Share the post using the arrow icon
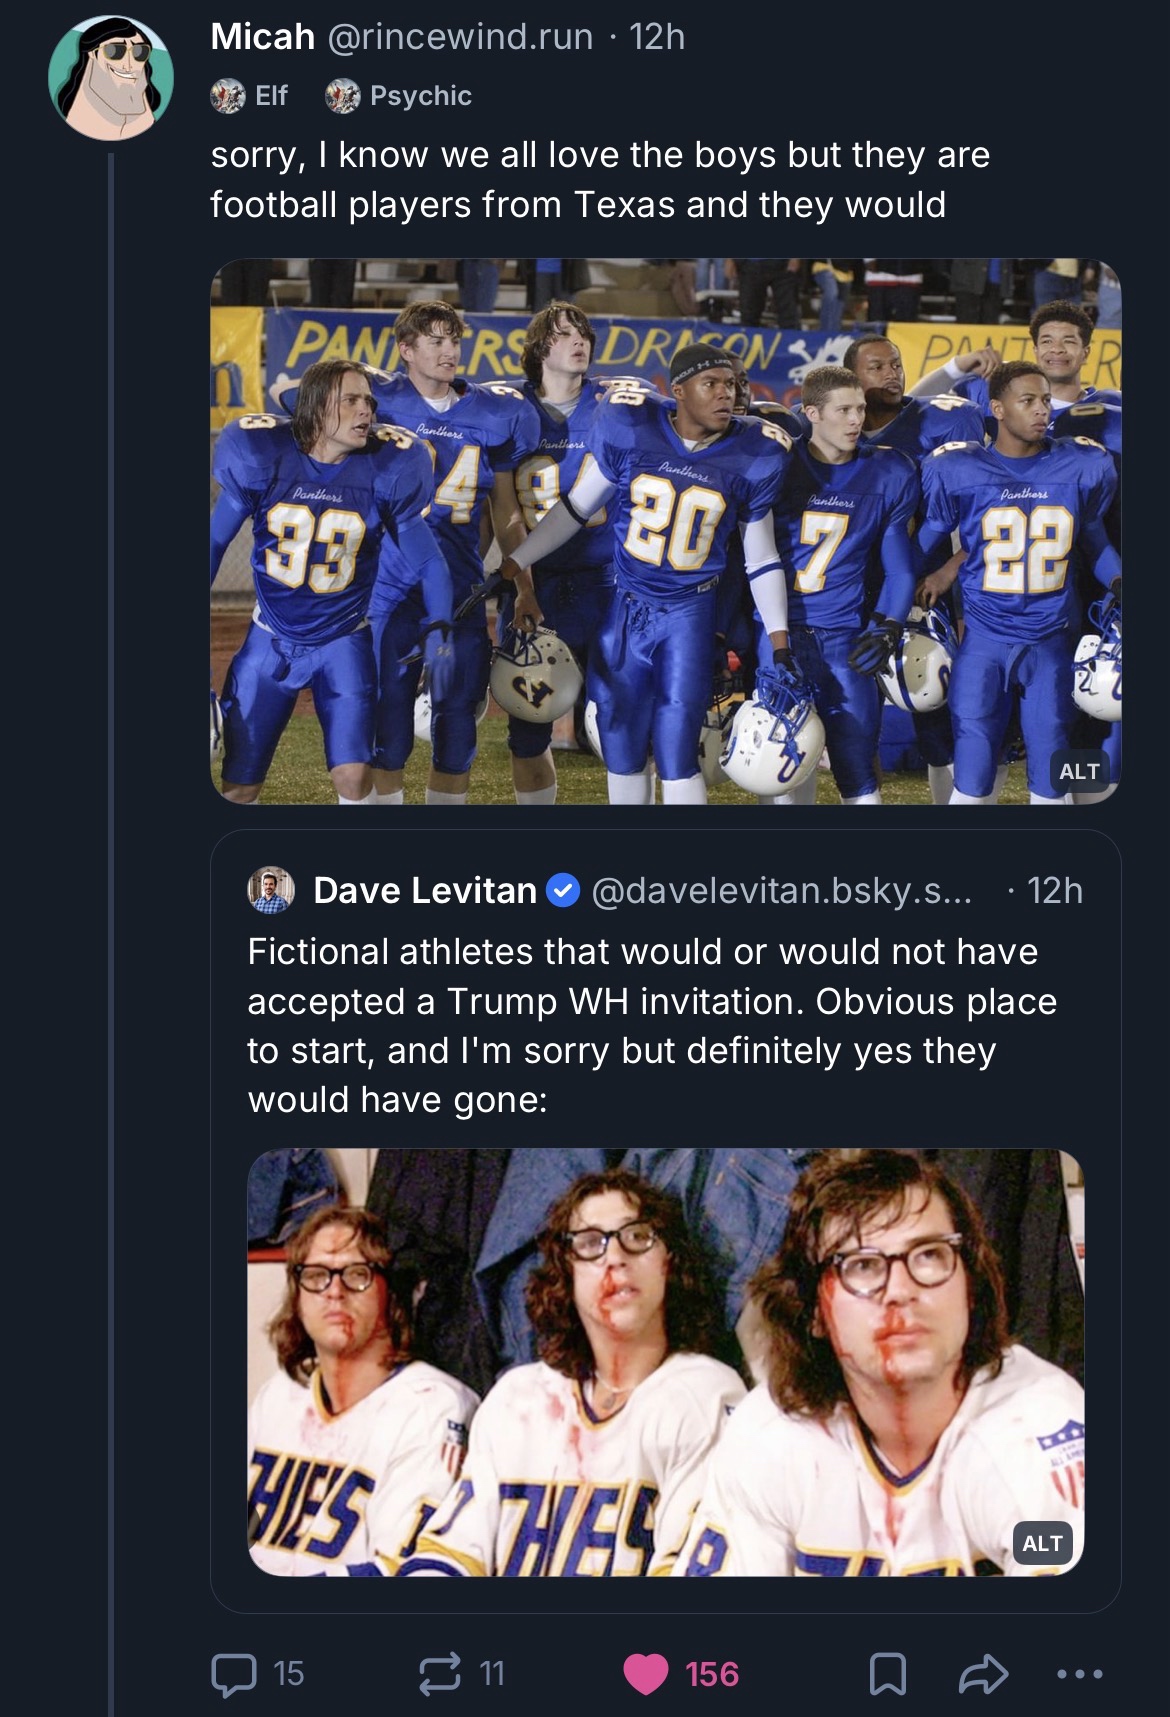This screenshot has width=1170, height=1717. point(983,1674)
